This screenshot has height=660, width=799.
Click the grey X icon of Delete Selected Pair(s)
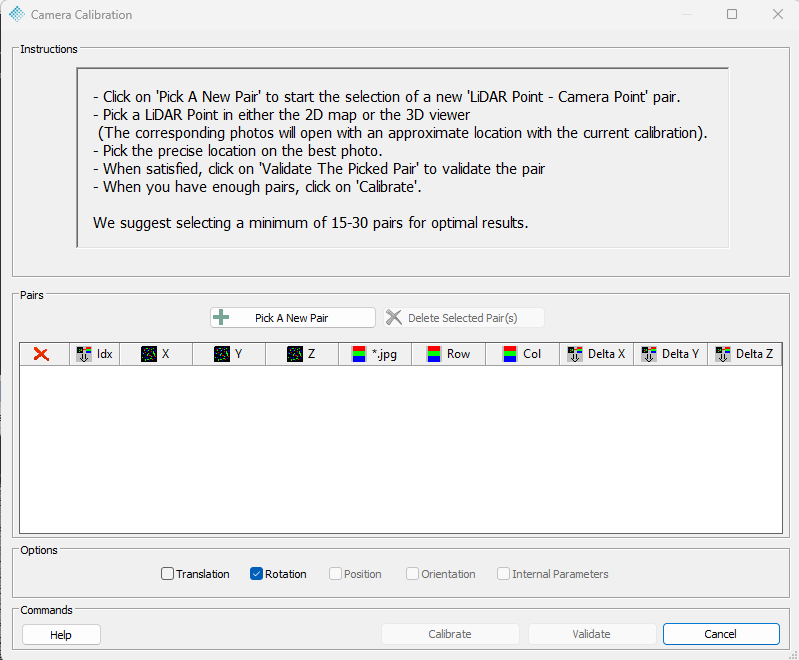393,318
